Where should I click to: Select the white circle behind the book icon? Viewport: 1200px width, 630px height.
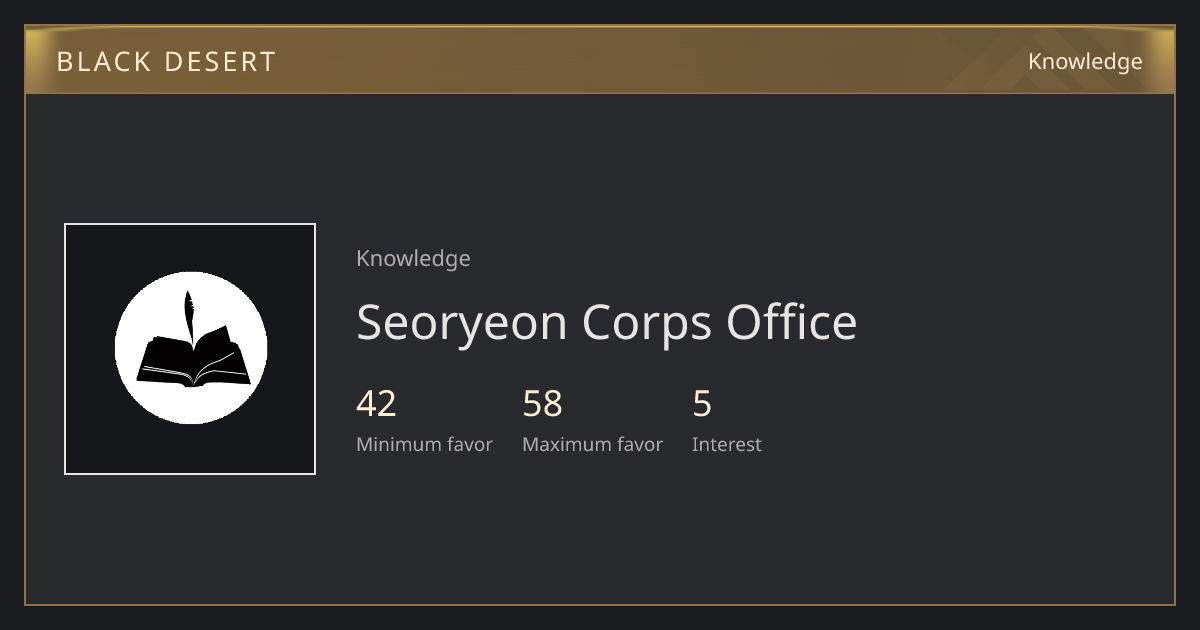click(191, 348)
